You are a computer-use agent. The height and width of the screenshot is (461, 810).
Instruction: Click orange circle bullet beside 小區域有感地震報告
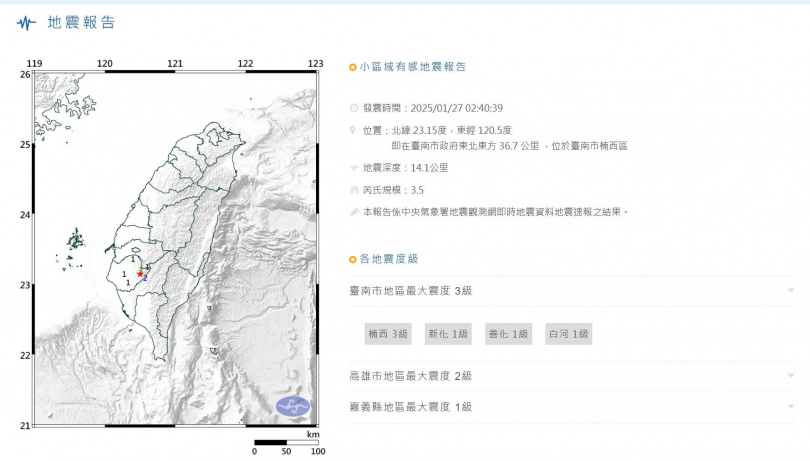(353, 67)
